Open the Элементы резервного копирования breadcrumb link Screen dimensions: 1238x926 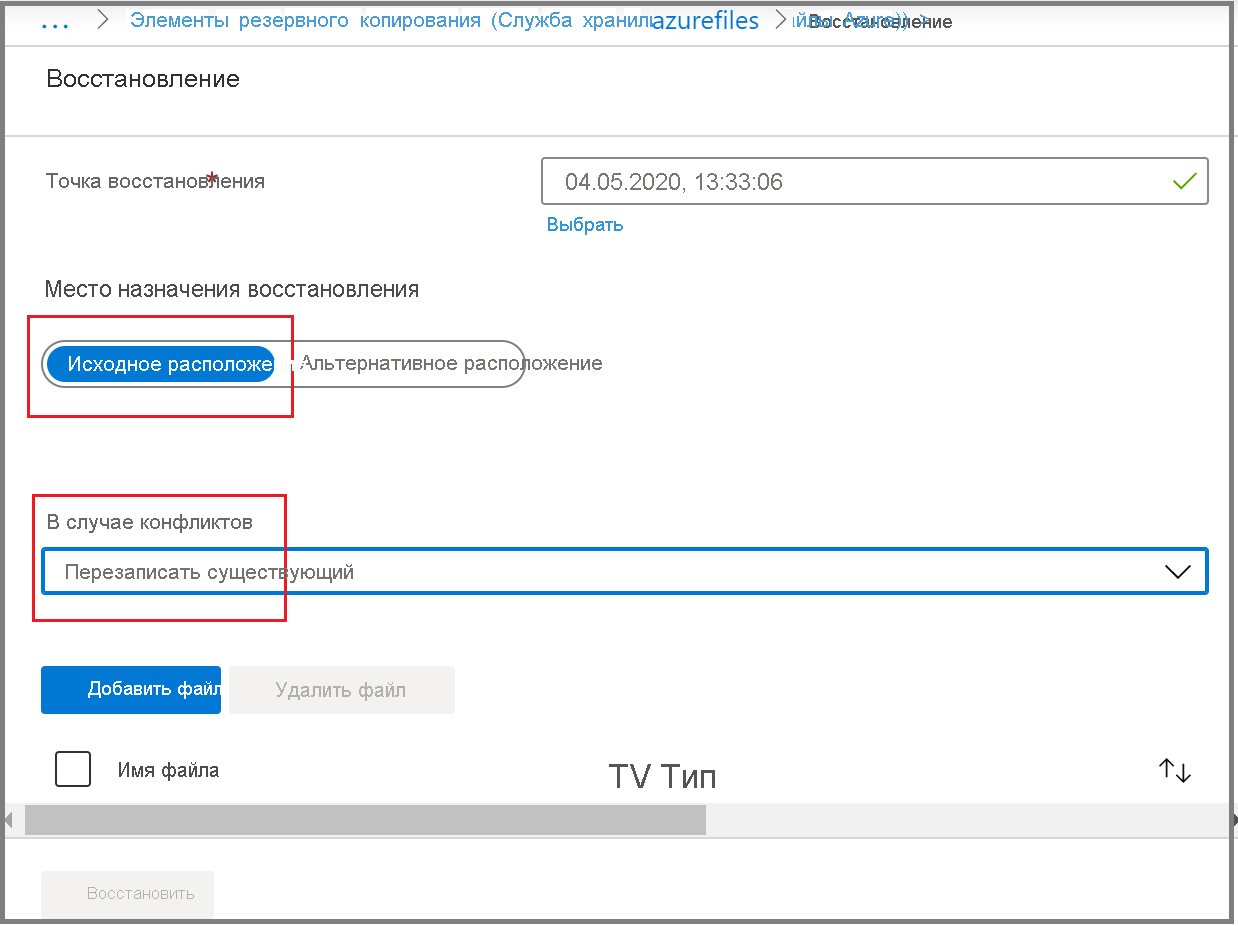point(390,20)
